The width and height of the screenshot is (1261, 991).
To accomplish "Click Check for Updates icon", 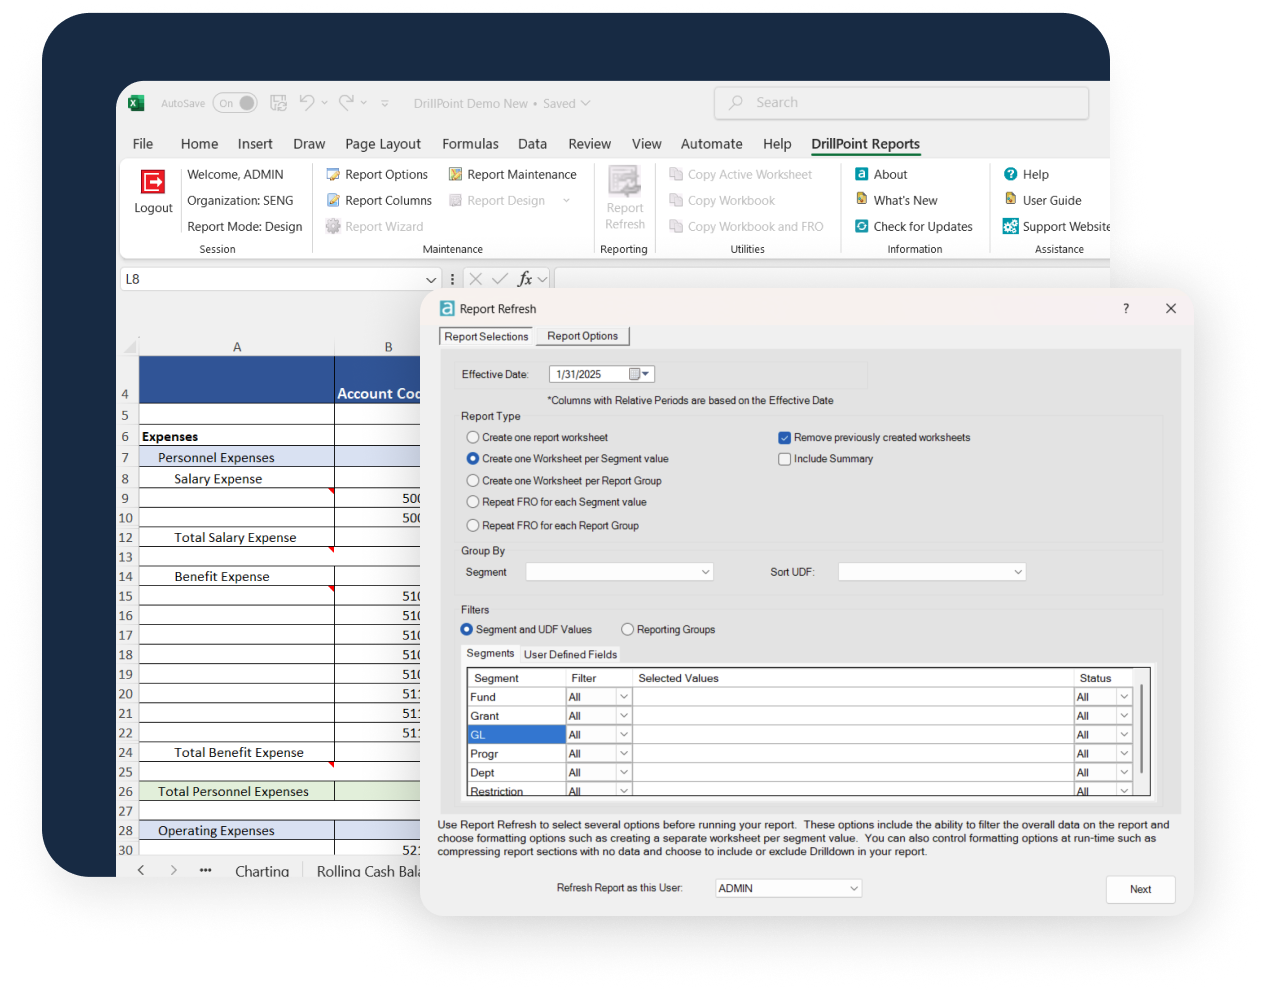I will [861, 226].
